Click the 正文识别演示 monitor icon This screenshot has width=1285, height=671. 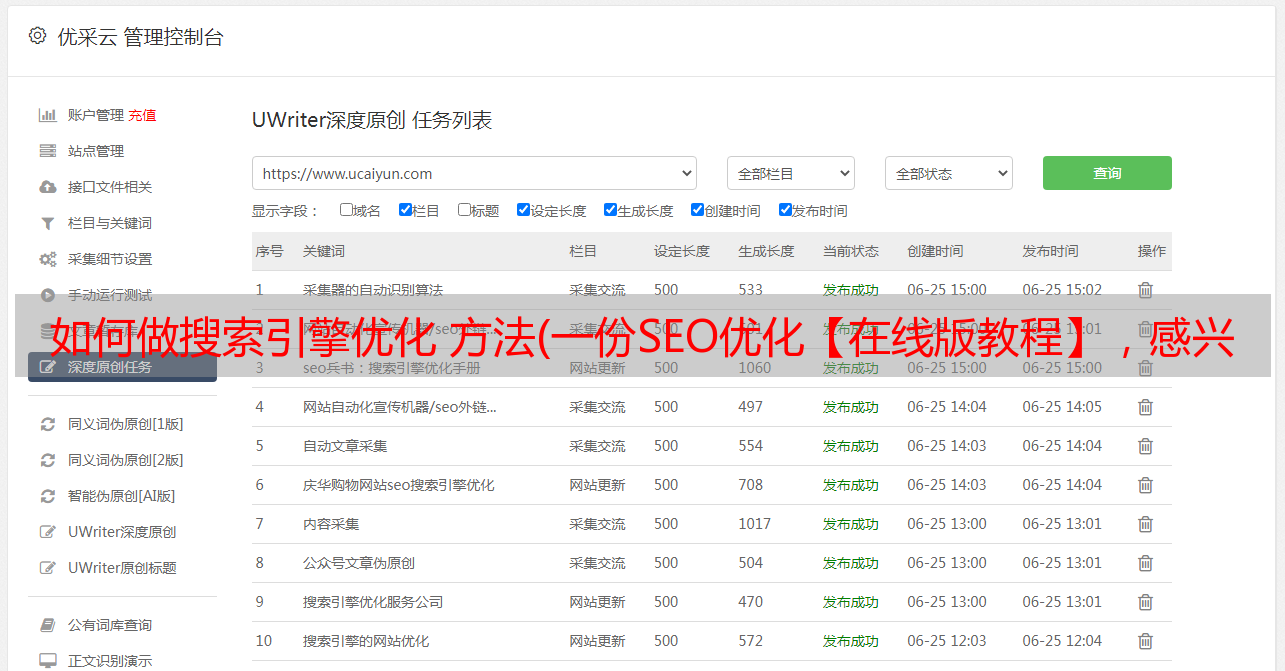click(47, 661)
